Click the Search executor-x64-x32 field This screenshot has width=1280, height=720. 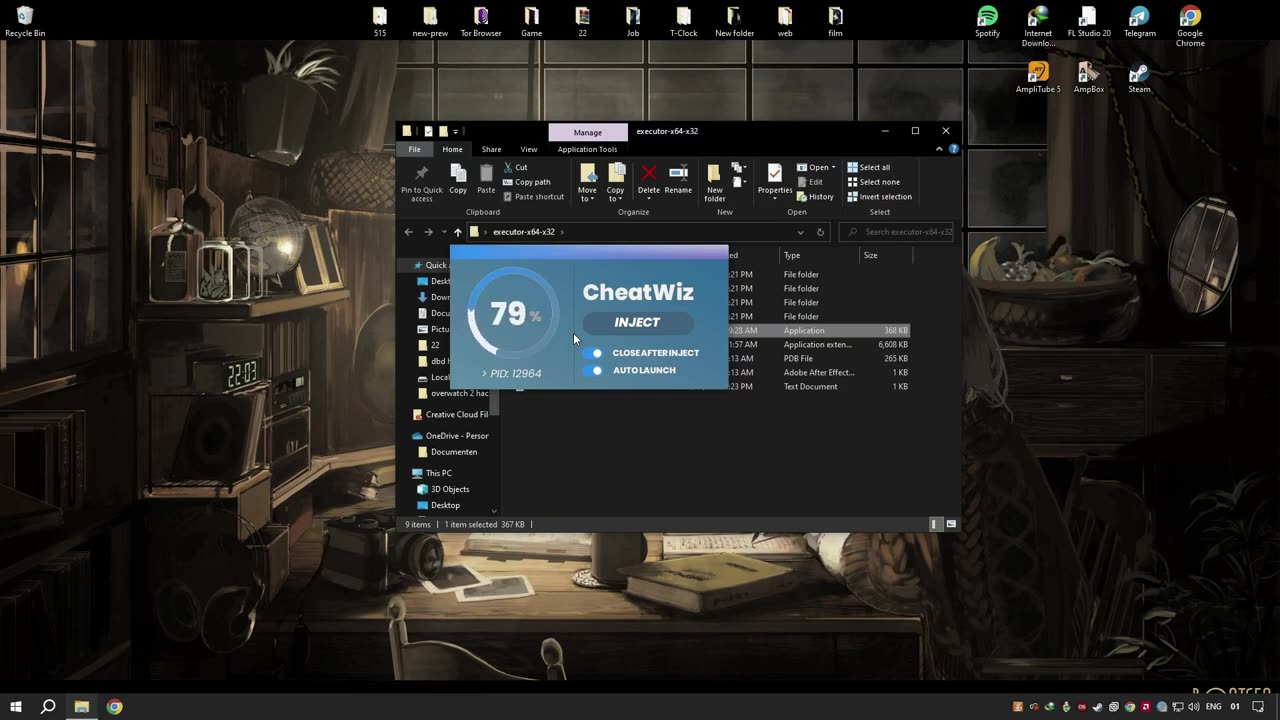click(897, 232)
